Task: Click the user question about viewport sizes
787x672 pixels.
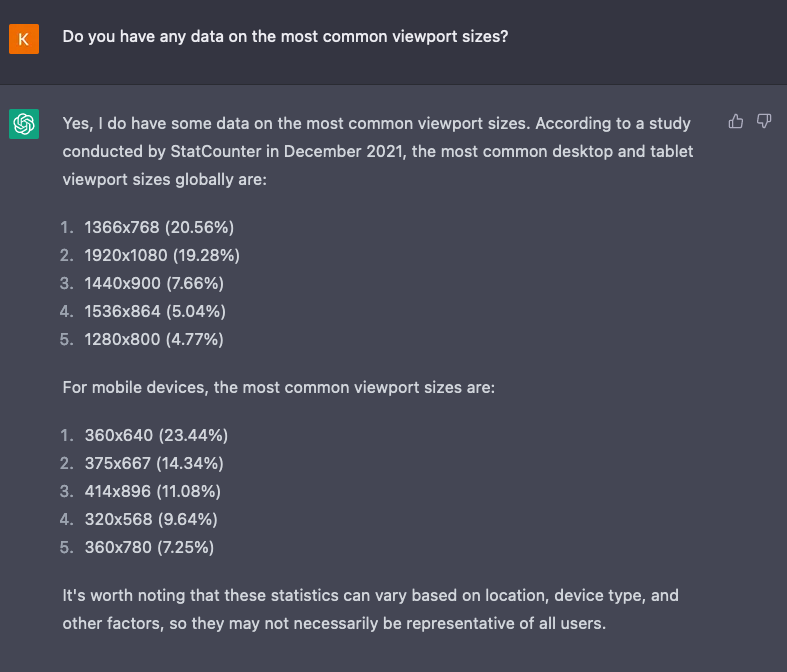Action: click(x=285, y=37)
